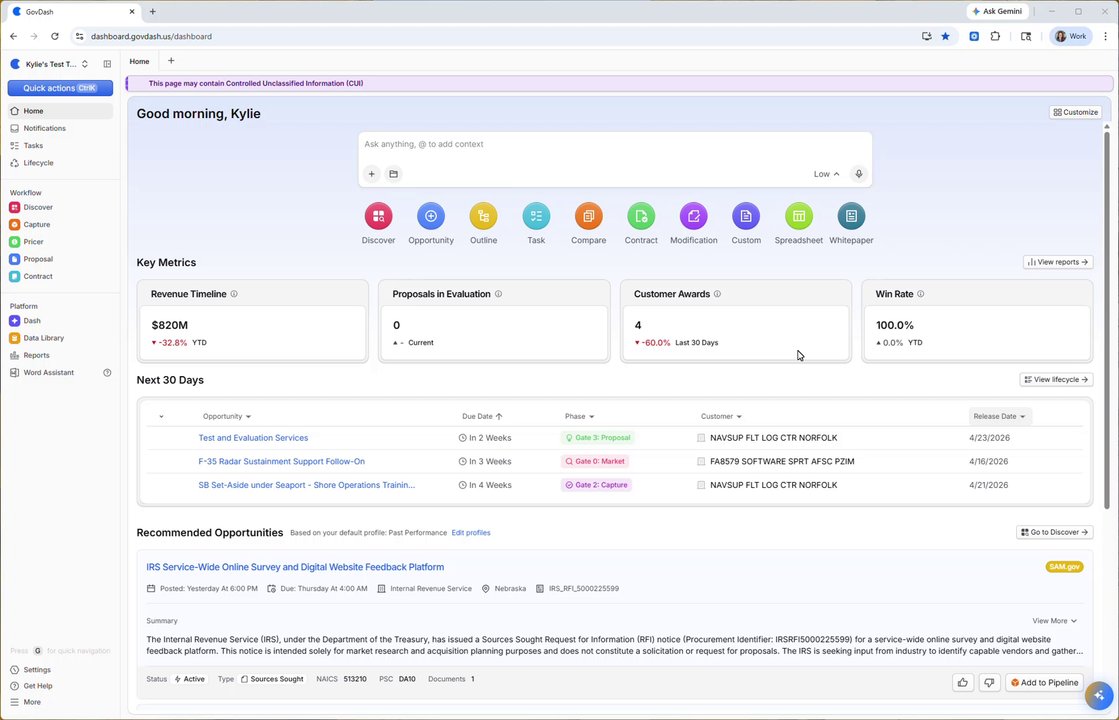Image resolution: width=1119 pixels, height=720 pixels.
Task: Click the Spreadsheet circle icon
Action: (799, 216)
